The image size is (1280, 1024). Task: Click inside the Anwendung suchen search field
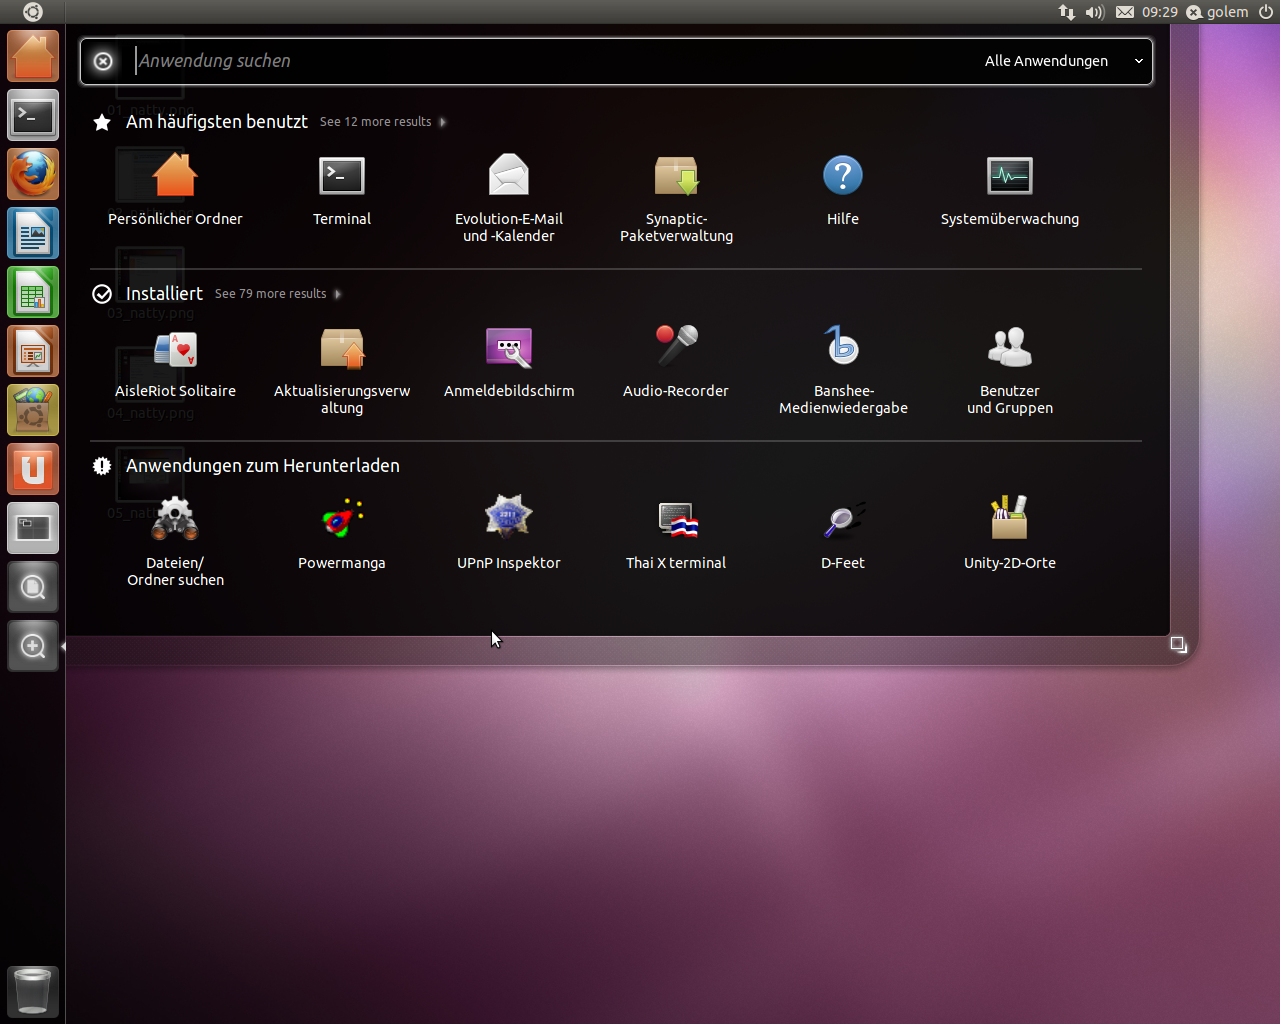click(400, 61)
